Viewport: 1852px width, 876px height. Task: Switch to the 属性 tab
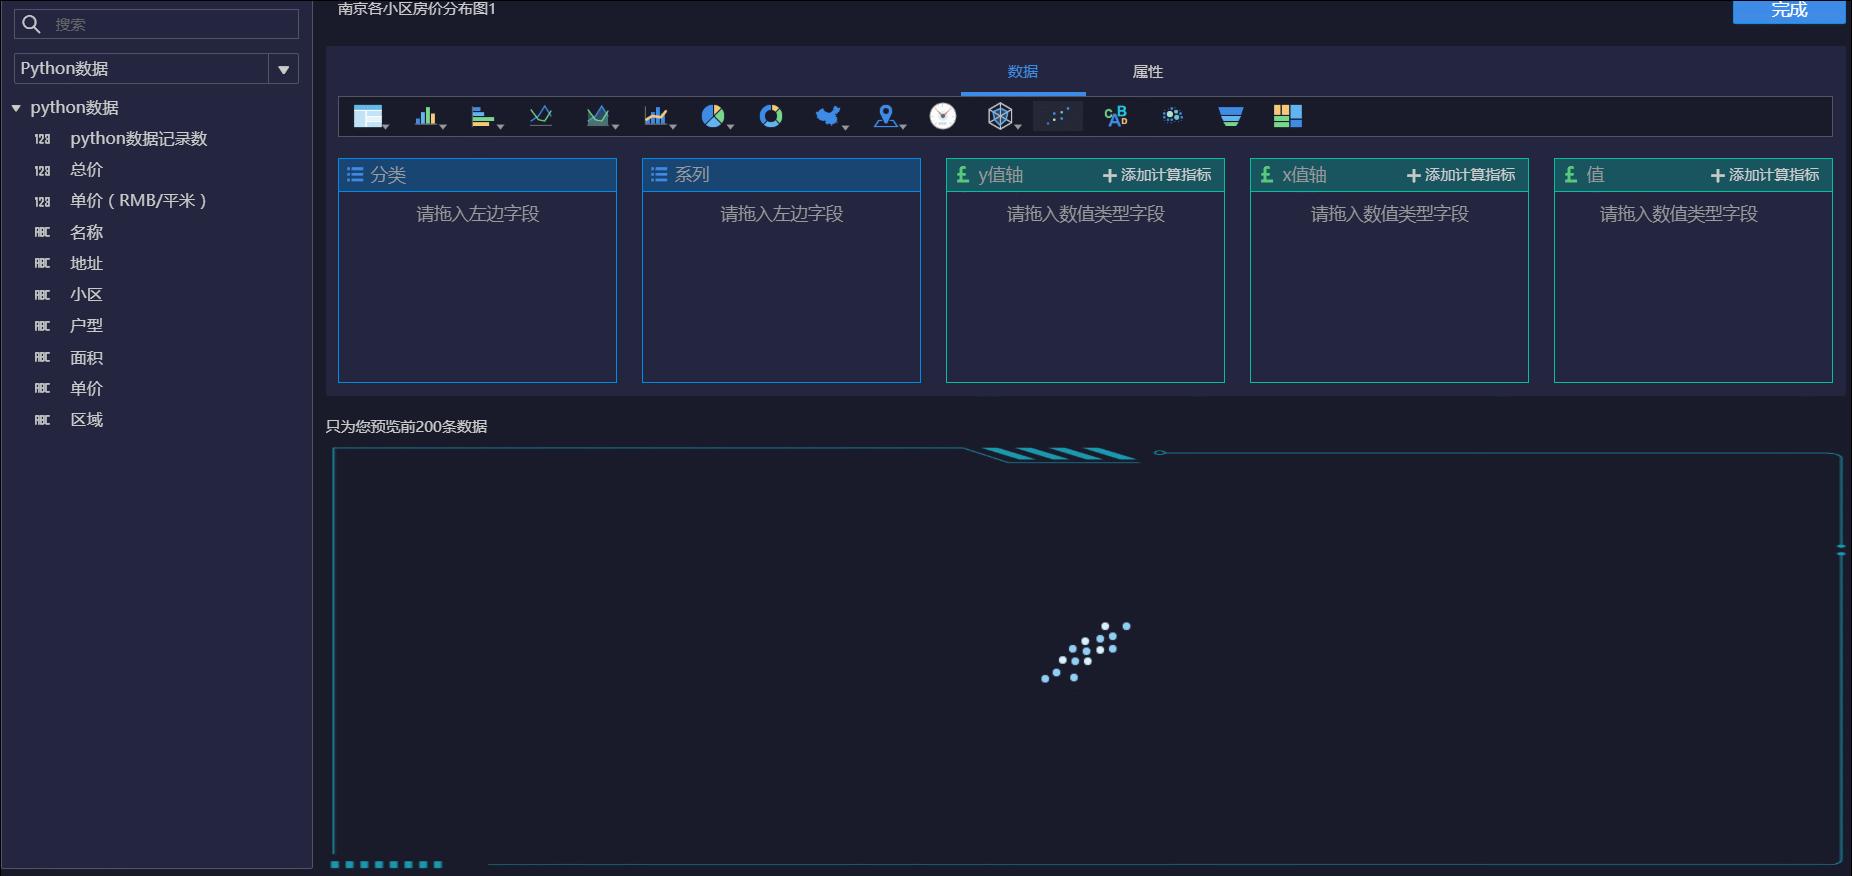[x=1147, y=72]
